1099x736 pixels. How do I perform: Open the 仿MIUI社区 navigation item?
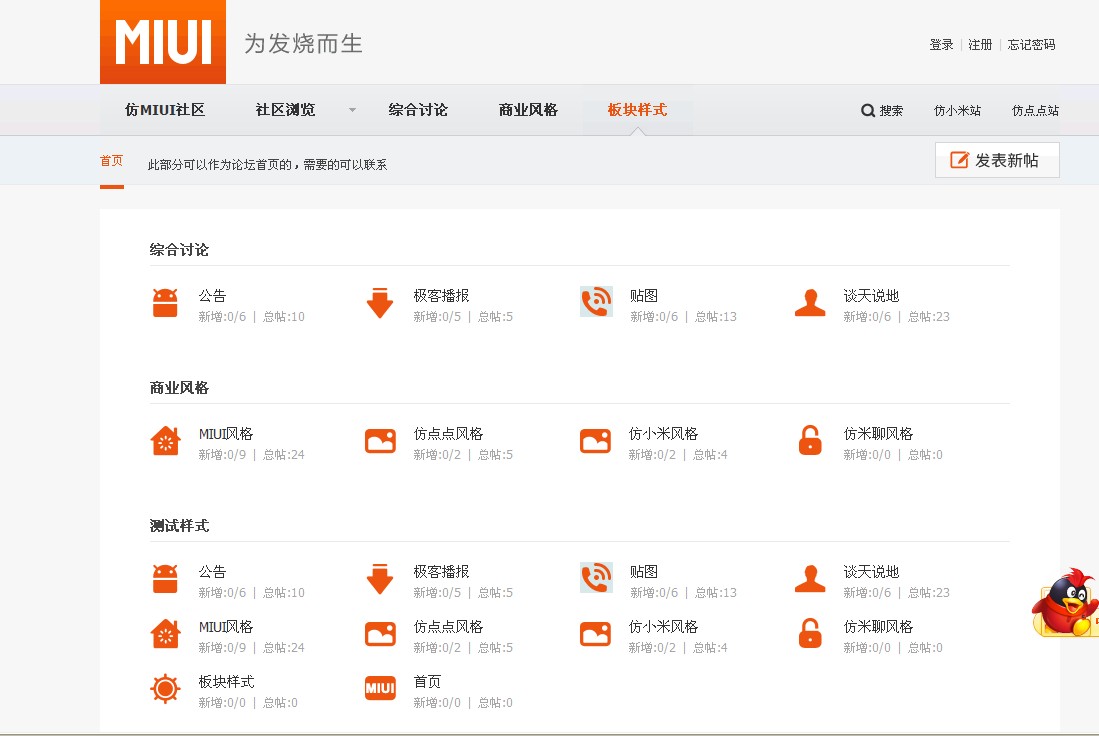tap(165, 110)
